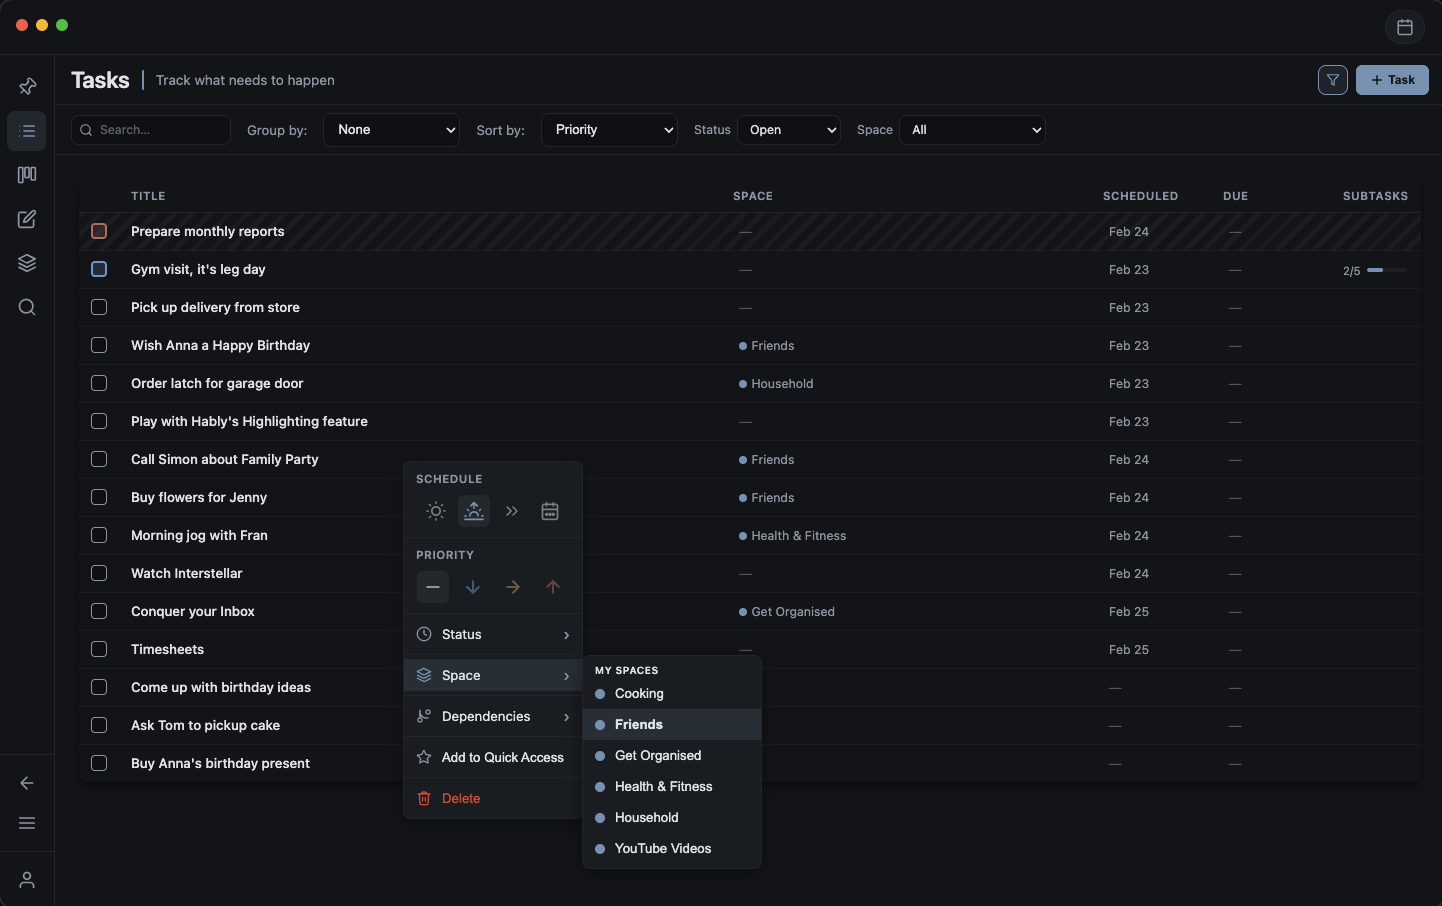The width and height of the screenshot is (1442, 906).
Task: Open the Search view
Action: tap(27, 307)
